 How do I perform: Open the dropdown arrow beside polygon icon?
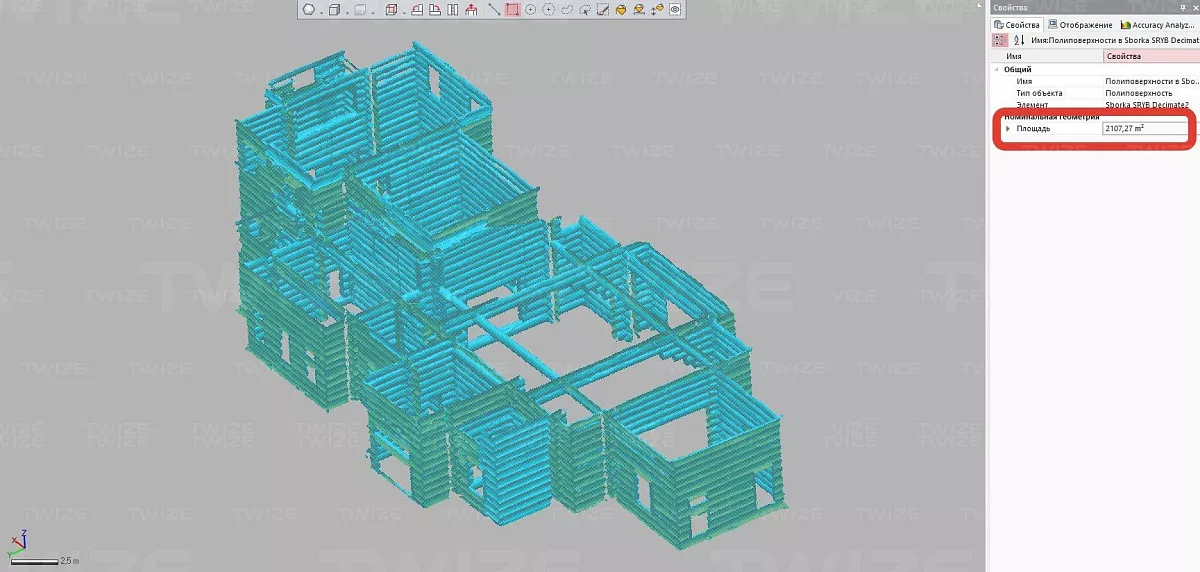(321, 10)
